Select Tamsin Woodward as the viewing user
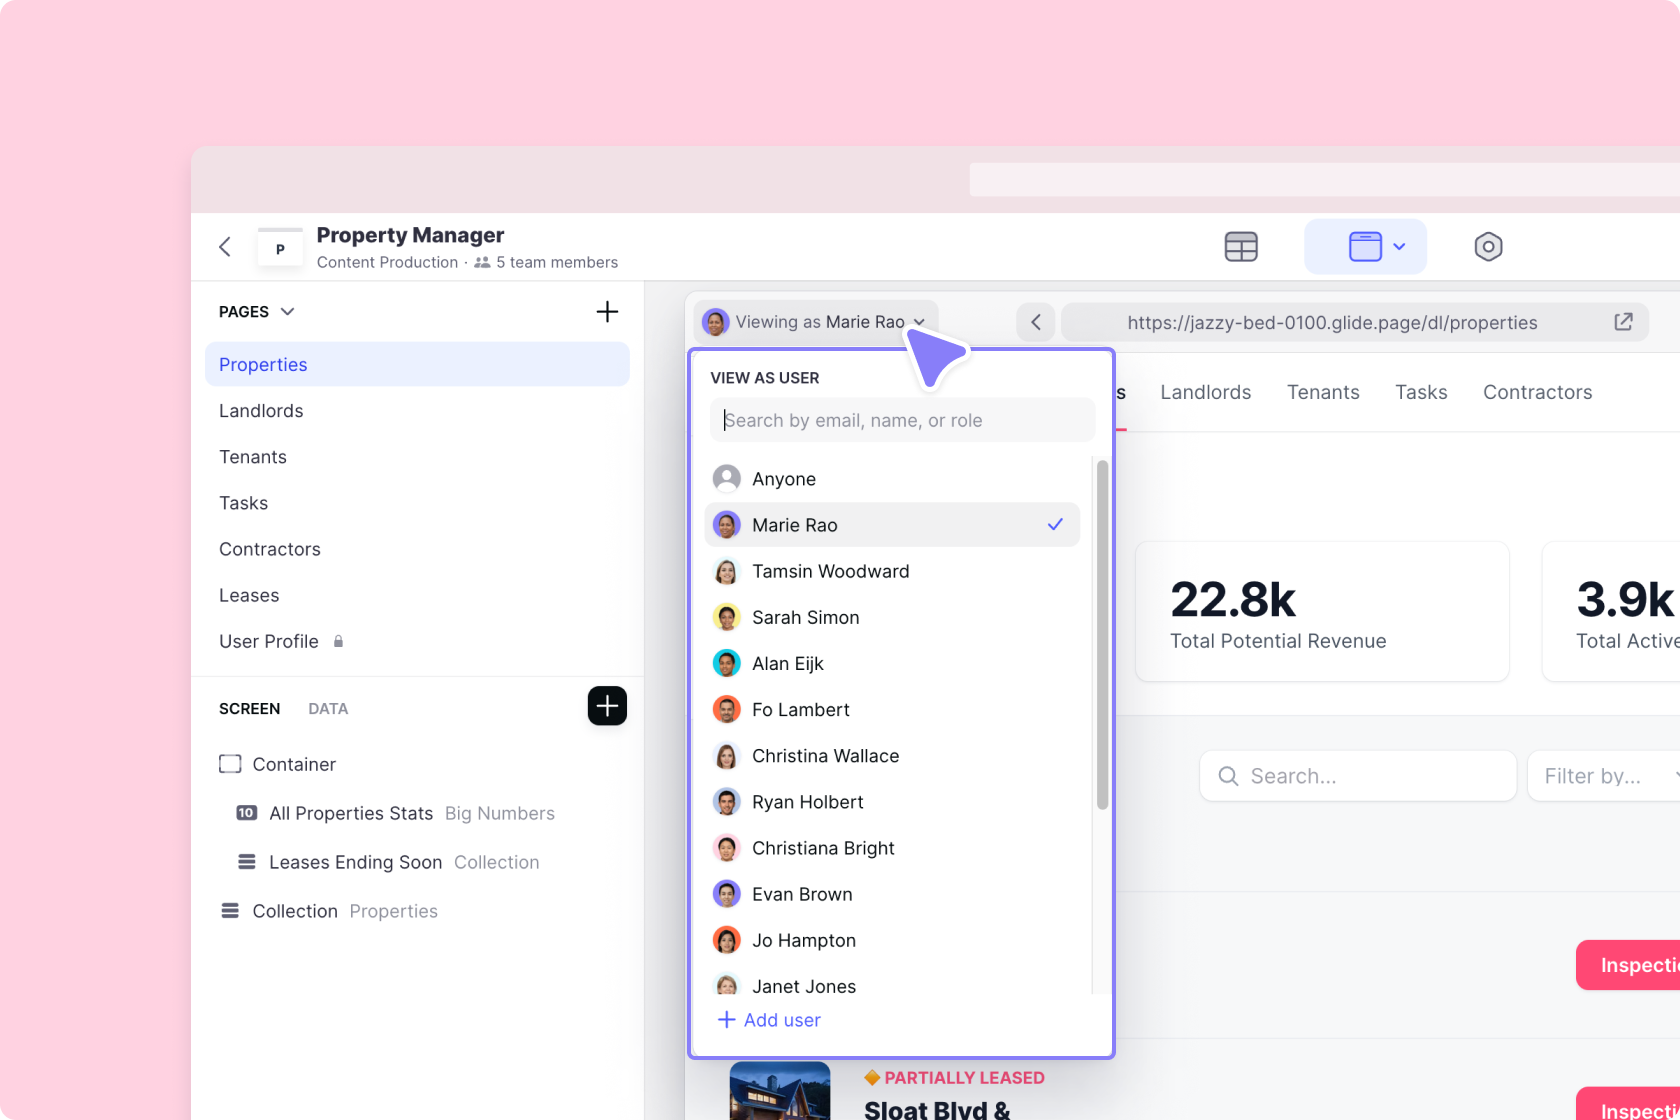The image size is (1680, 1120). coord(830,571)
